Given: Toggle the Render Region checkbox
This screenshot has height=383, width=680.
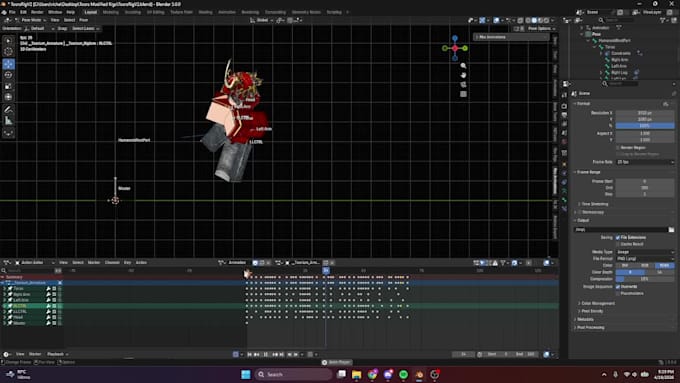Looking at the screenshot, I should 618,147.
